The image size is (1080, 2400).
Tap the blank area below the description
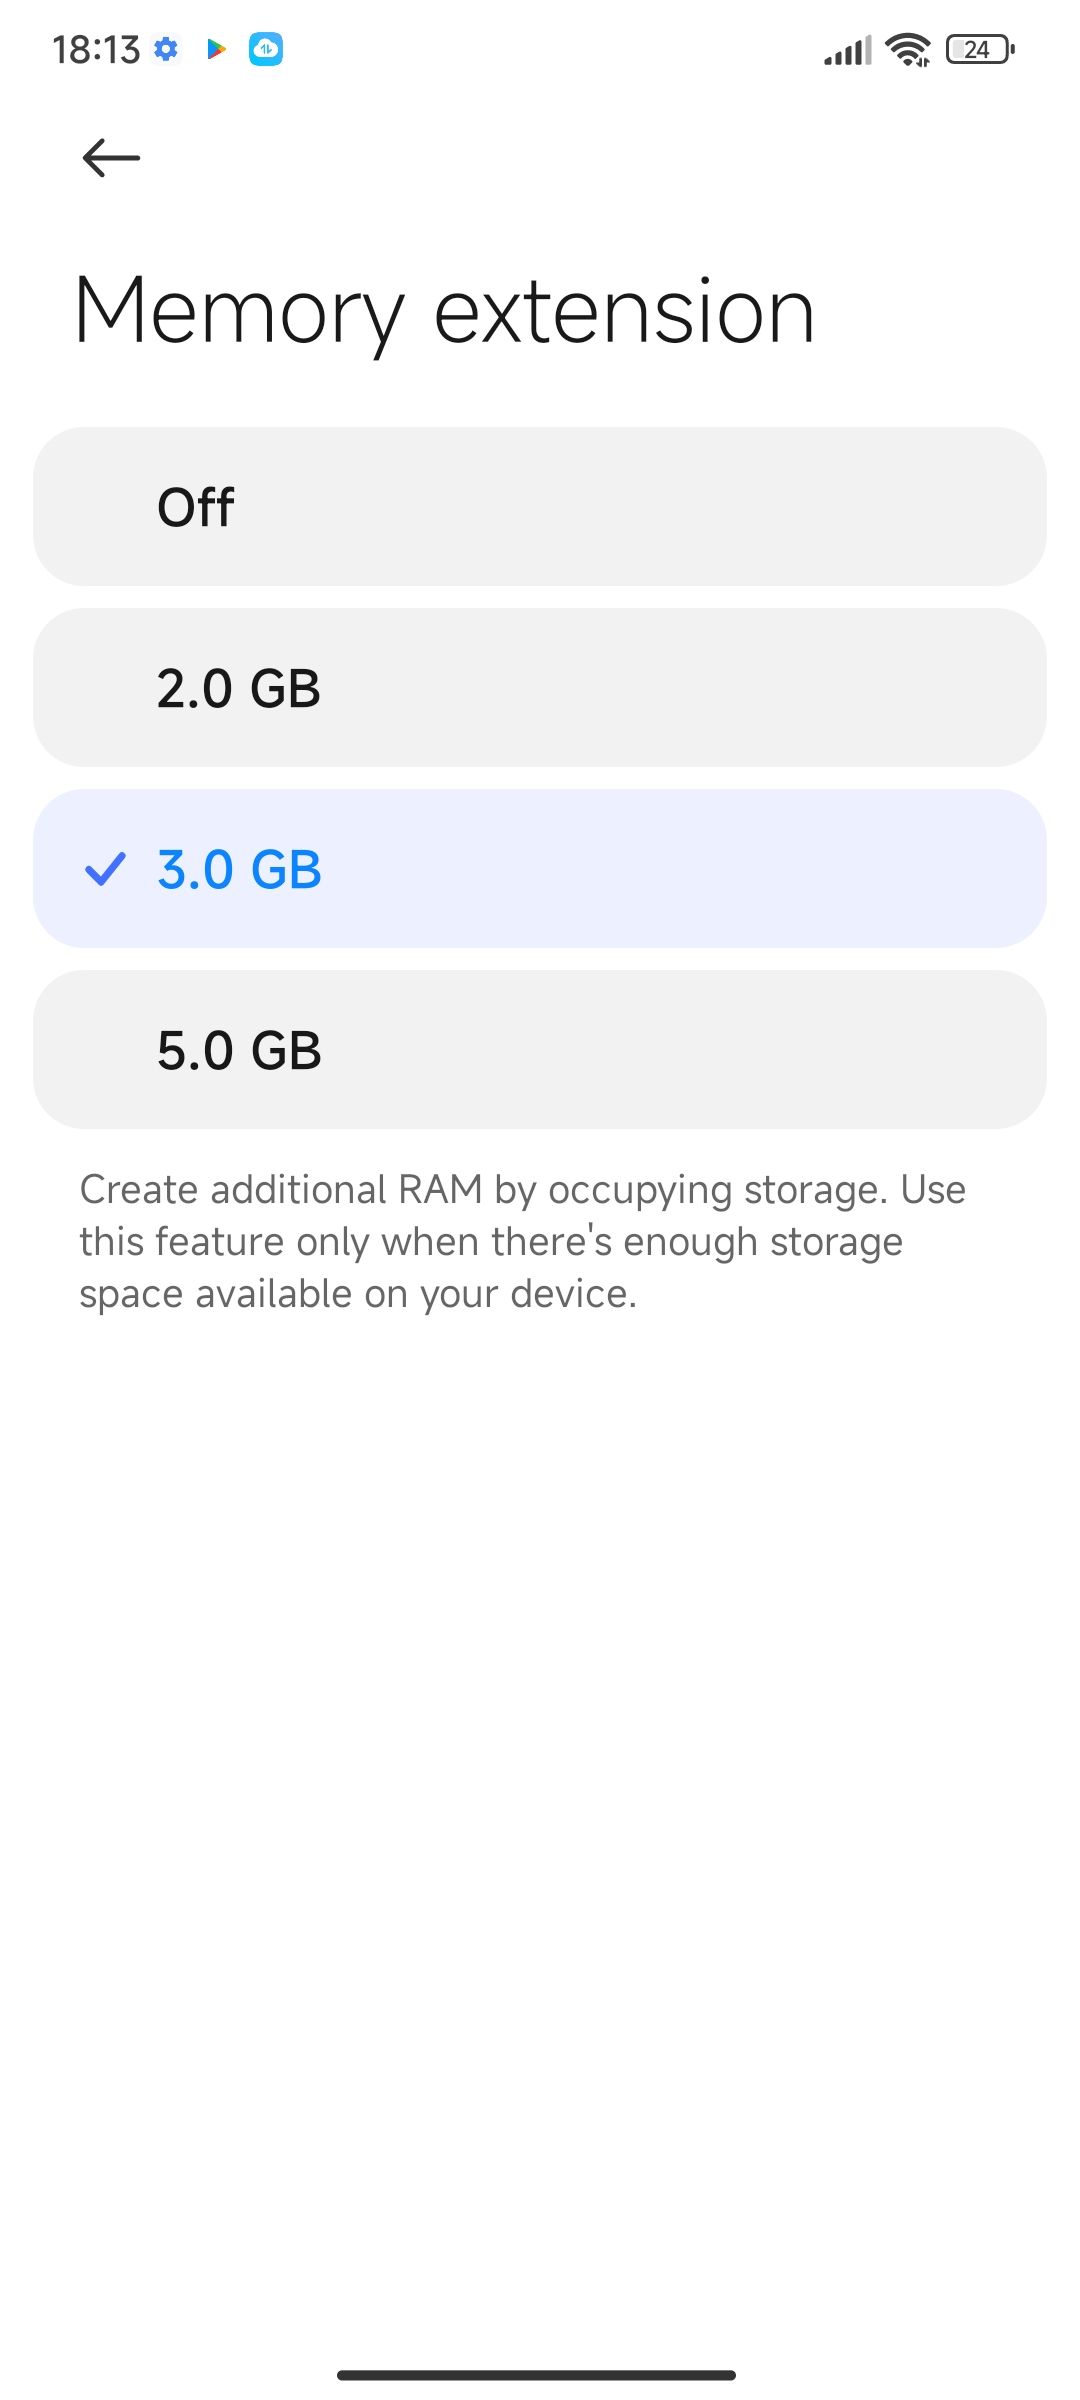pos(540,1800)
